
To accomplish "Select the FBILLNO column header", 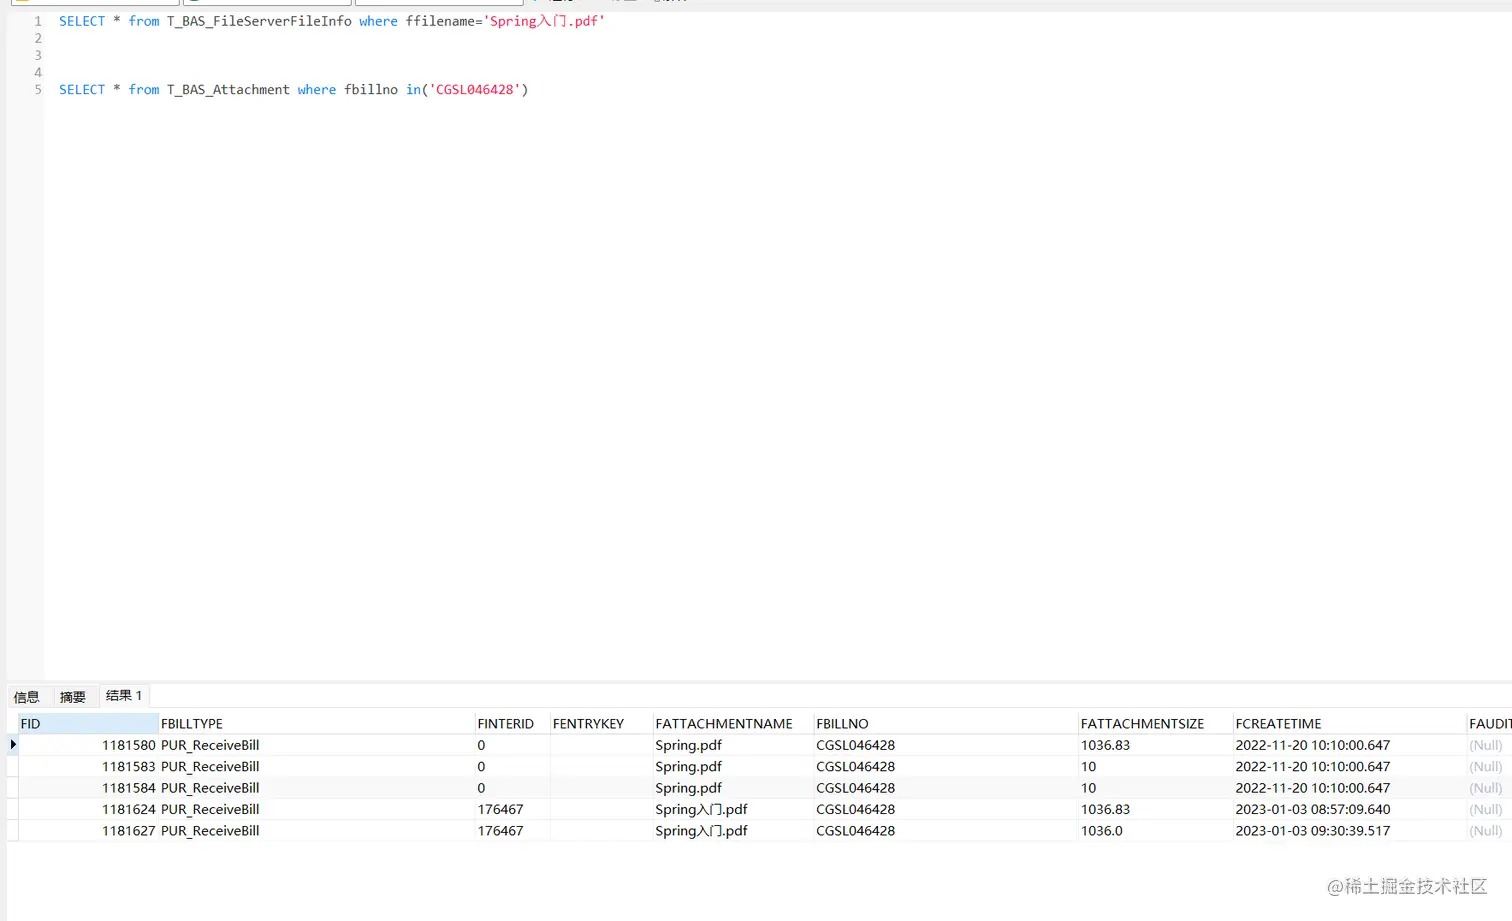I will 946,724.
